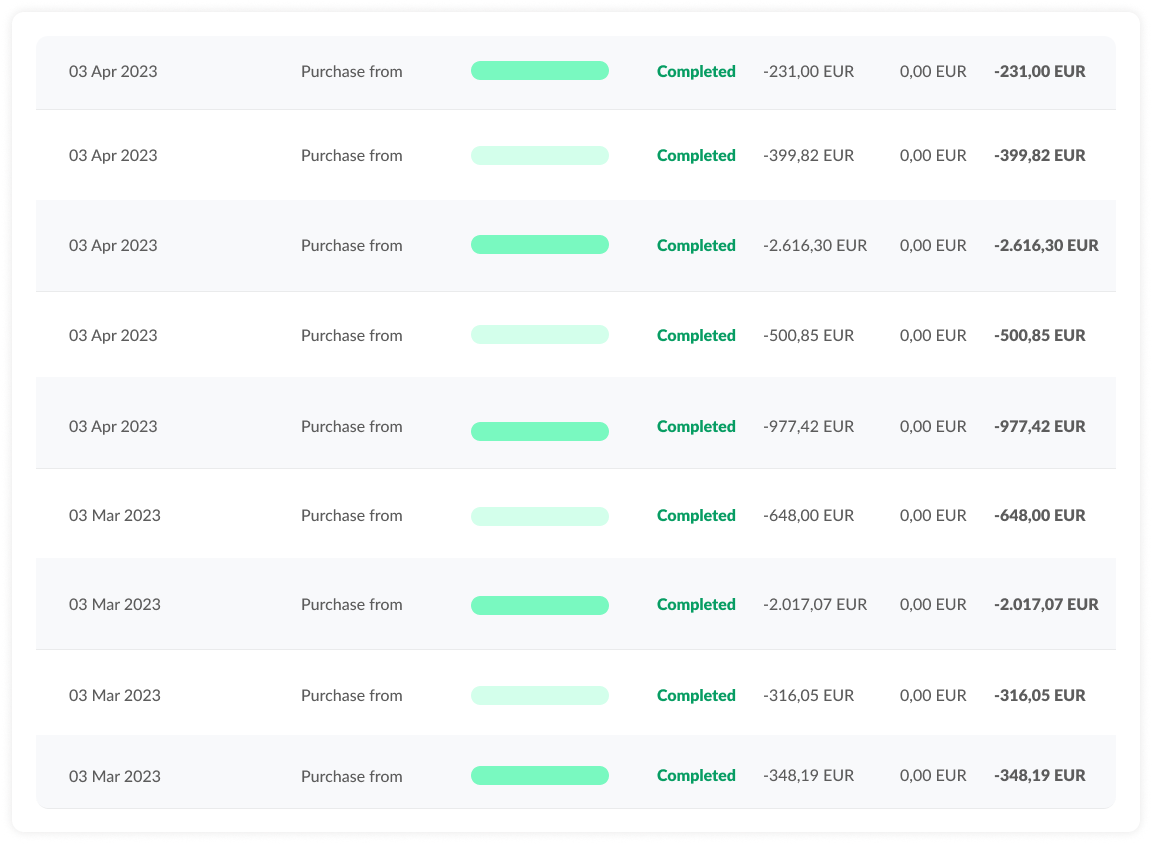Select the merchant pill on the -231,00 EUR row
1152x844 pixels.
click(540, 71)
